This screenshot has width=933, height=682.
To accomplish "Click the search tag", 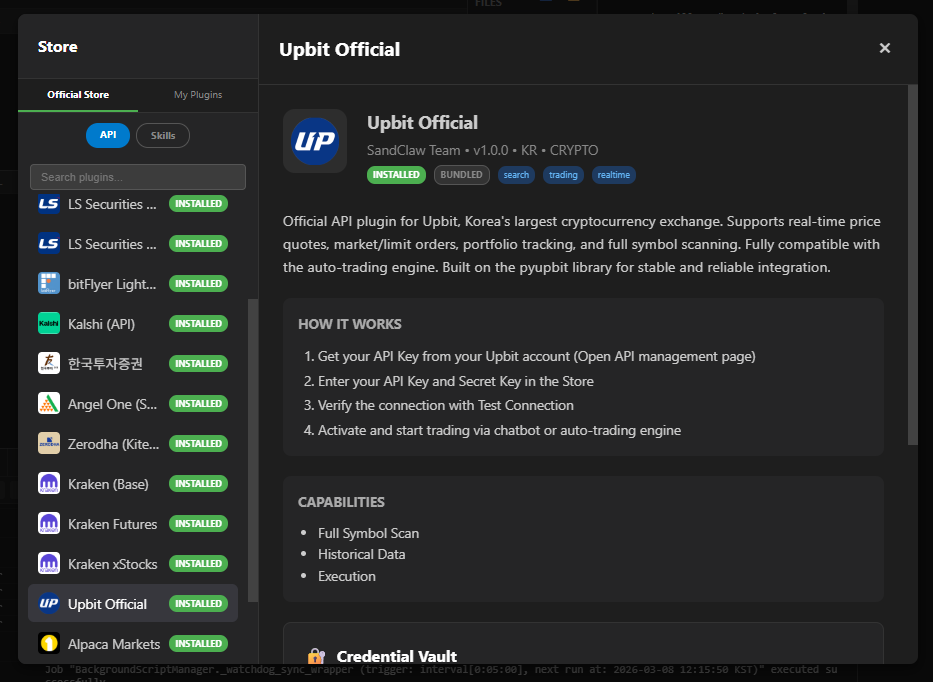I will tap(516, 175).
